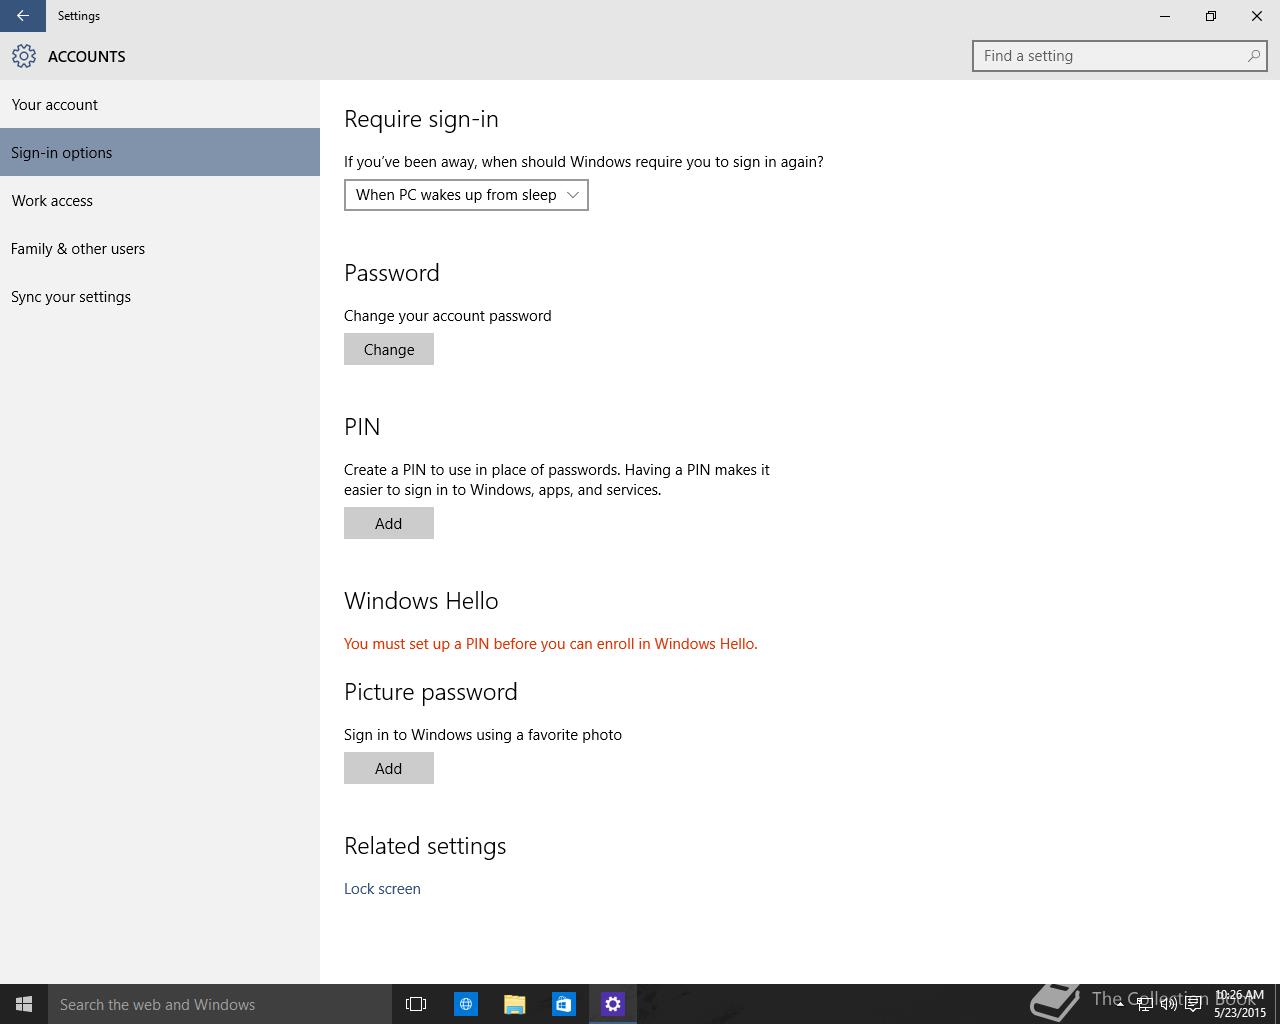This screenshot has height=1024, width=1280.
Task: Open the Store app from taskbar
Action: point(564,1004)
